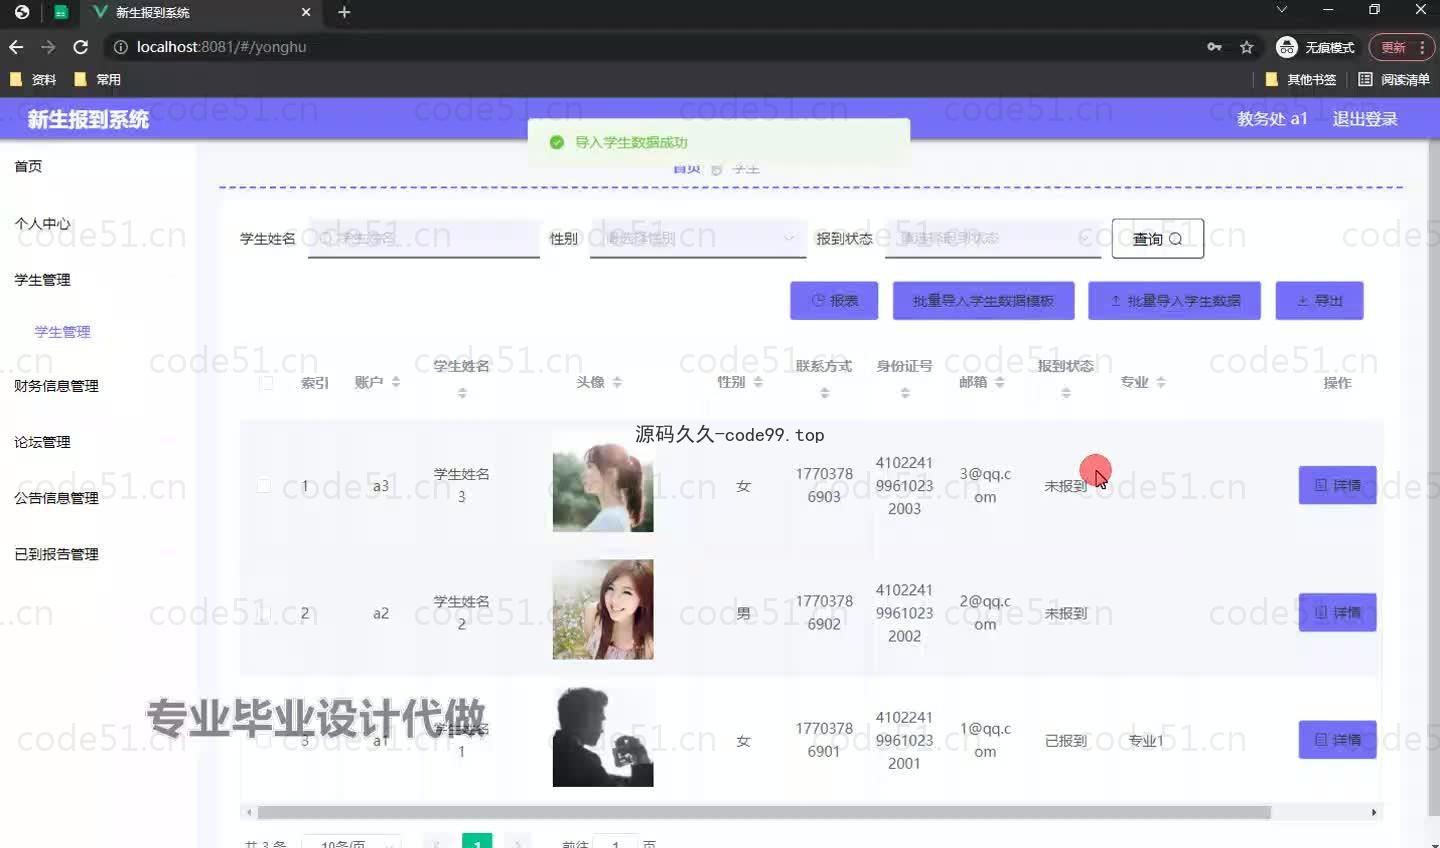This screenshot has height=848, width=1440.
Task: Open the tab search chevron
Action: 1281,10
